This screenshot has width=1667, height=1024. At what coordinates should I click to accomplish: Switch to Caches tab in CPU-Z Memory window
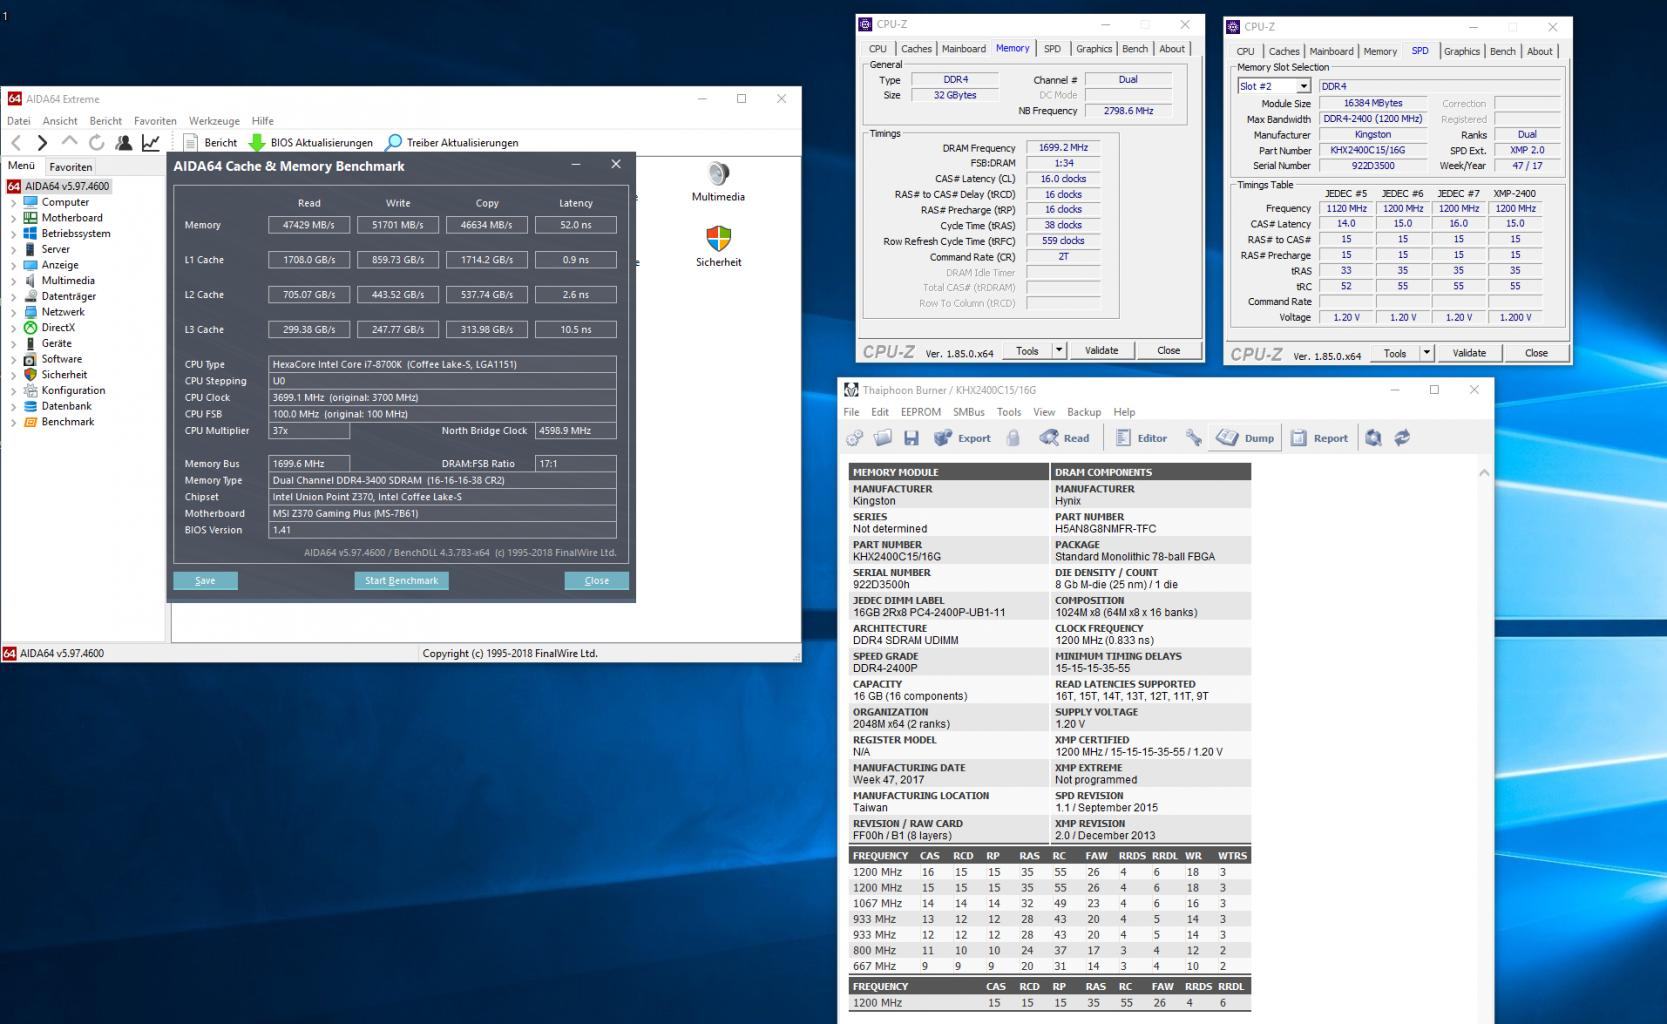point(916,49)
